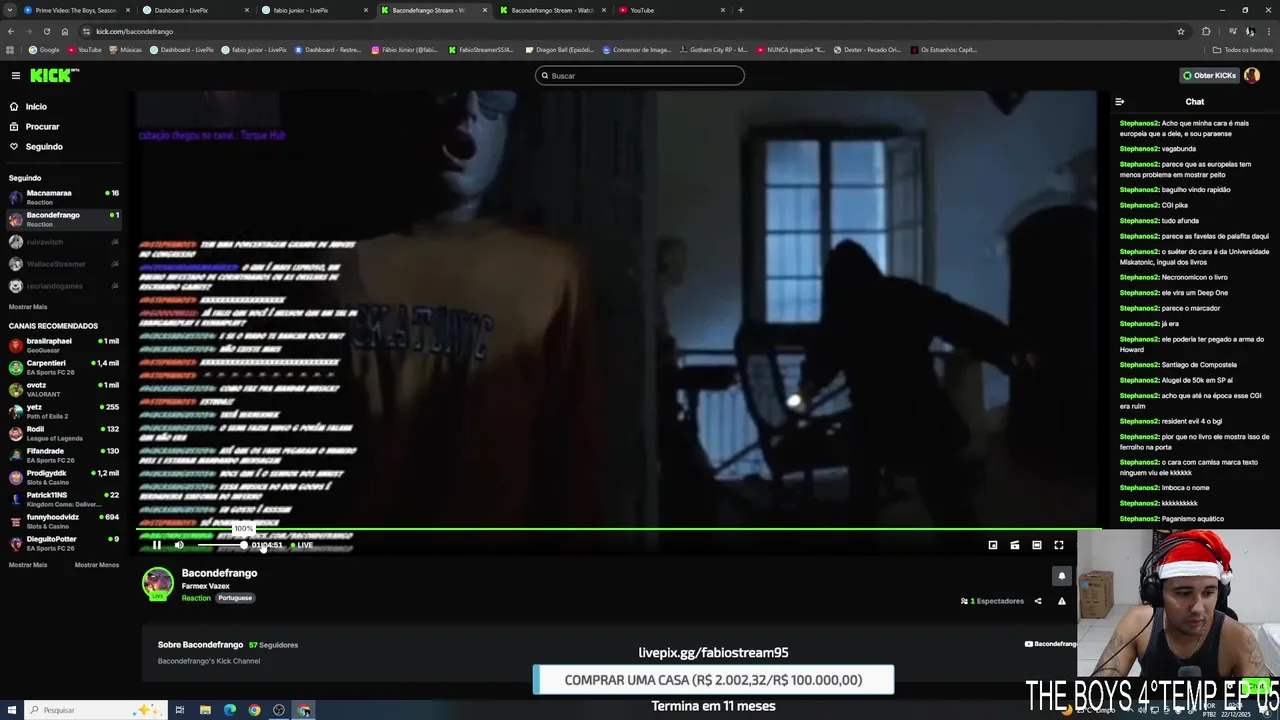Reload the page
Image resolution: width=1280 pixels, height=720 pixels.
click(x=46, y=31)
